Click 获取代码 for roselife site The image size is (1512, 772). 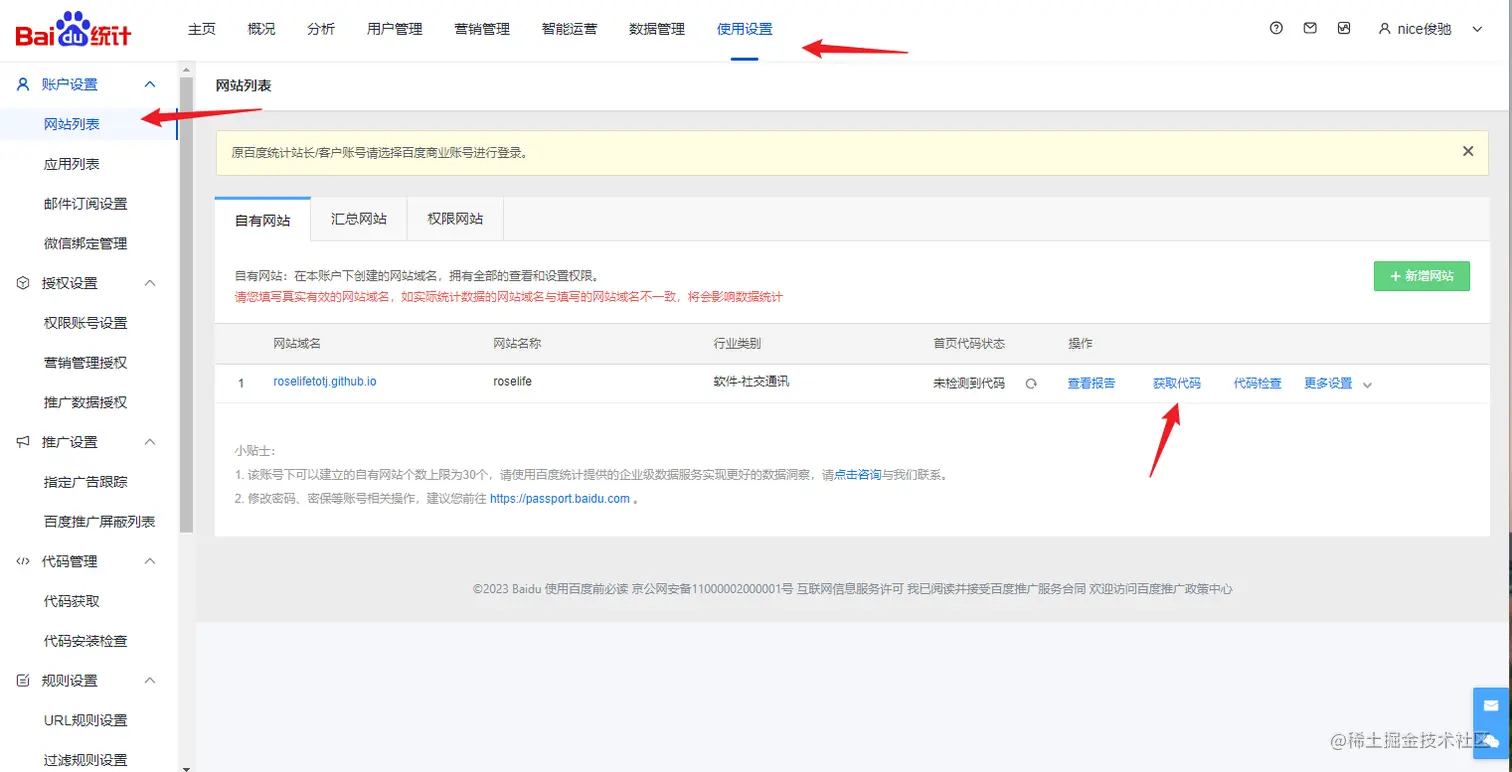[1177, 383]
